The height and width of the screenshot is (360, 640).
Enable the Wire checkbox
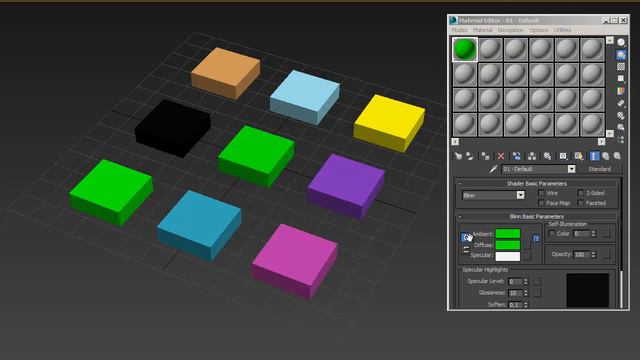541,193
